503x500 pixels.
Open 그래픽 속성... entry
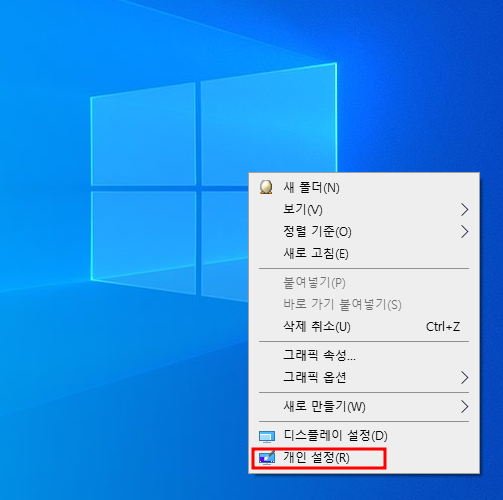tap(364, 355)
